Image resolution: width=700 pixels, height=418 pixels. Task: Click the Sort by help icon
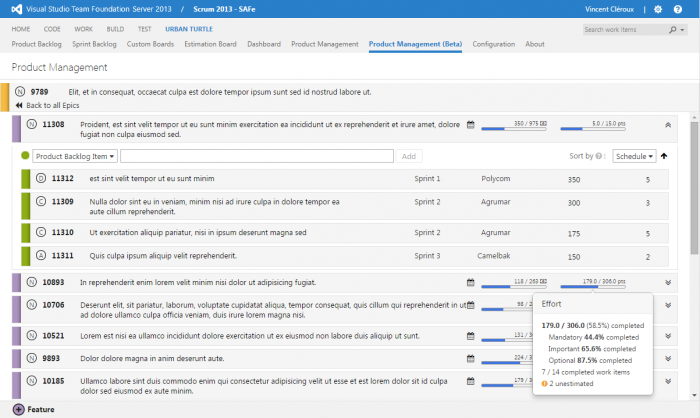tap(599, 156)
